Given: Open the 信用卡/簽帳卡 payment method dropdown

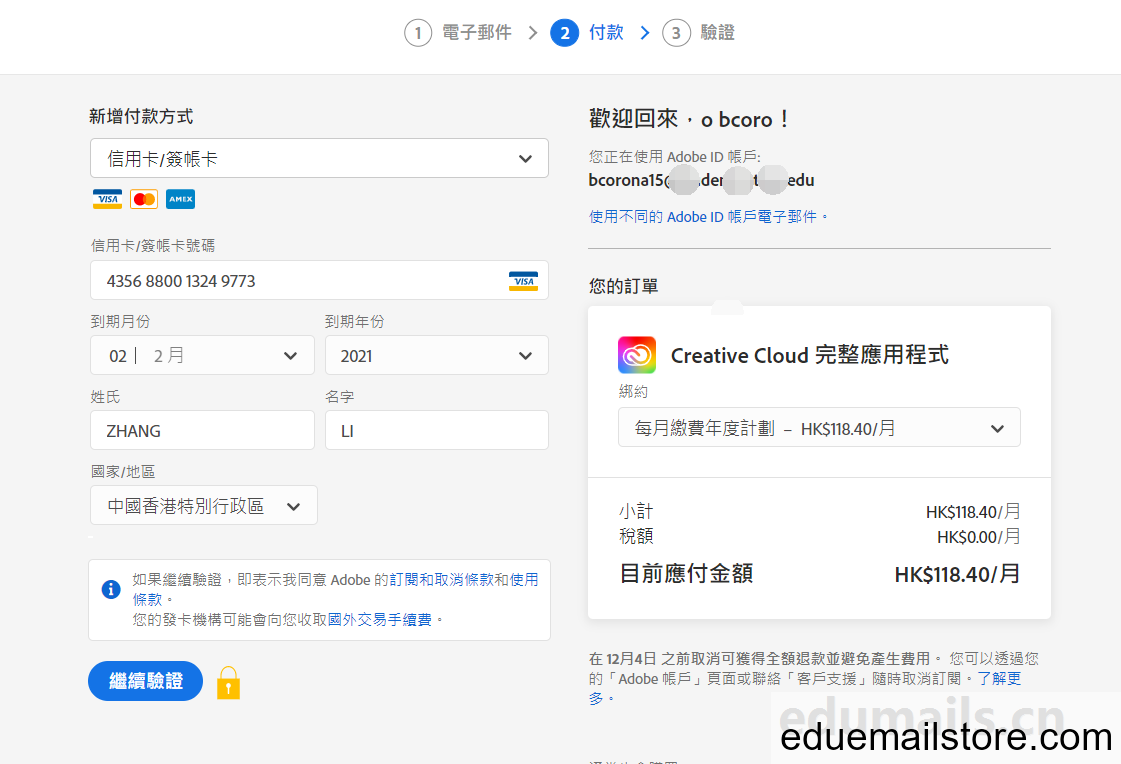Looking at the screenshot, I should [x=320, y=158].
